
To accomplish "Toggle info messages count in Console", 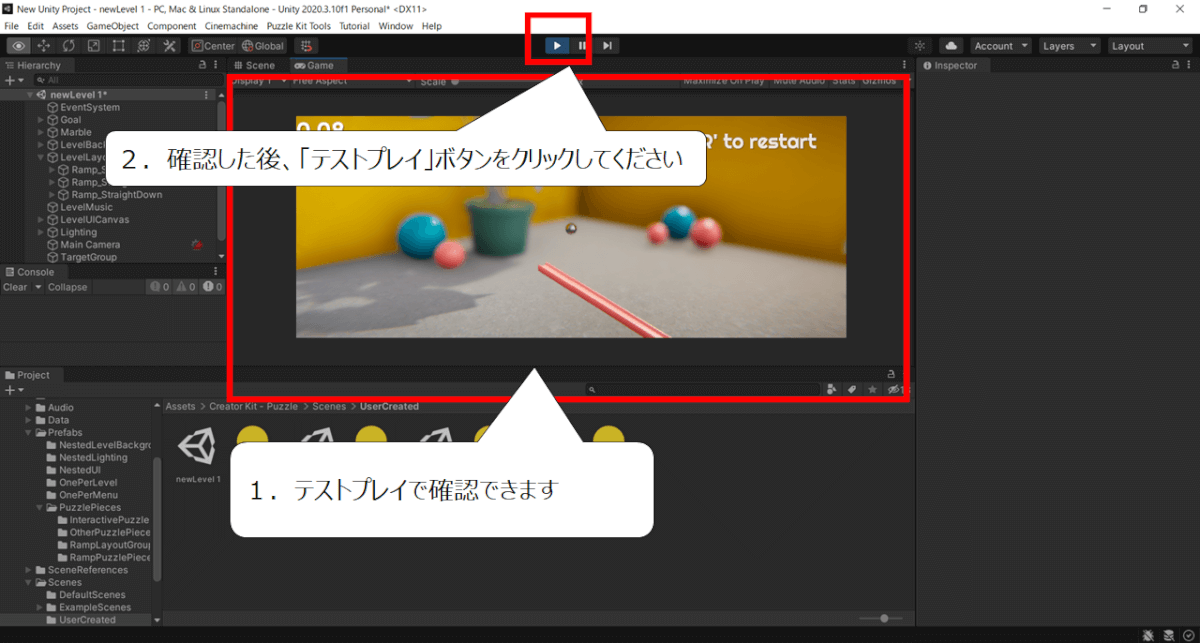I will click(x=159, y=287).
